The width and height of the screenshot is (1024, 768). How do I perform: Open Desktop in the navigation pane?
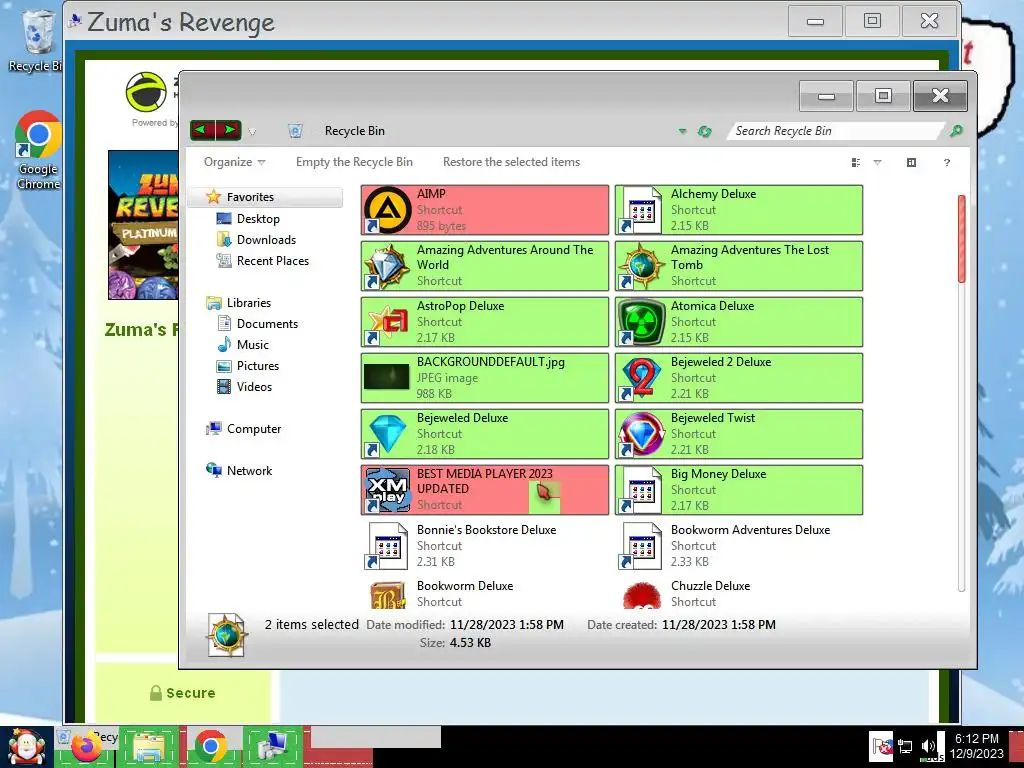(x=258, y=219)
